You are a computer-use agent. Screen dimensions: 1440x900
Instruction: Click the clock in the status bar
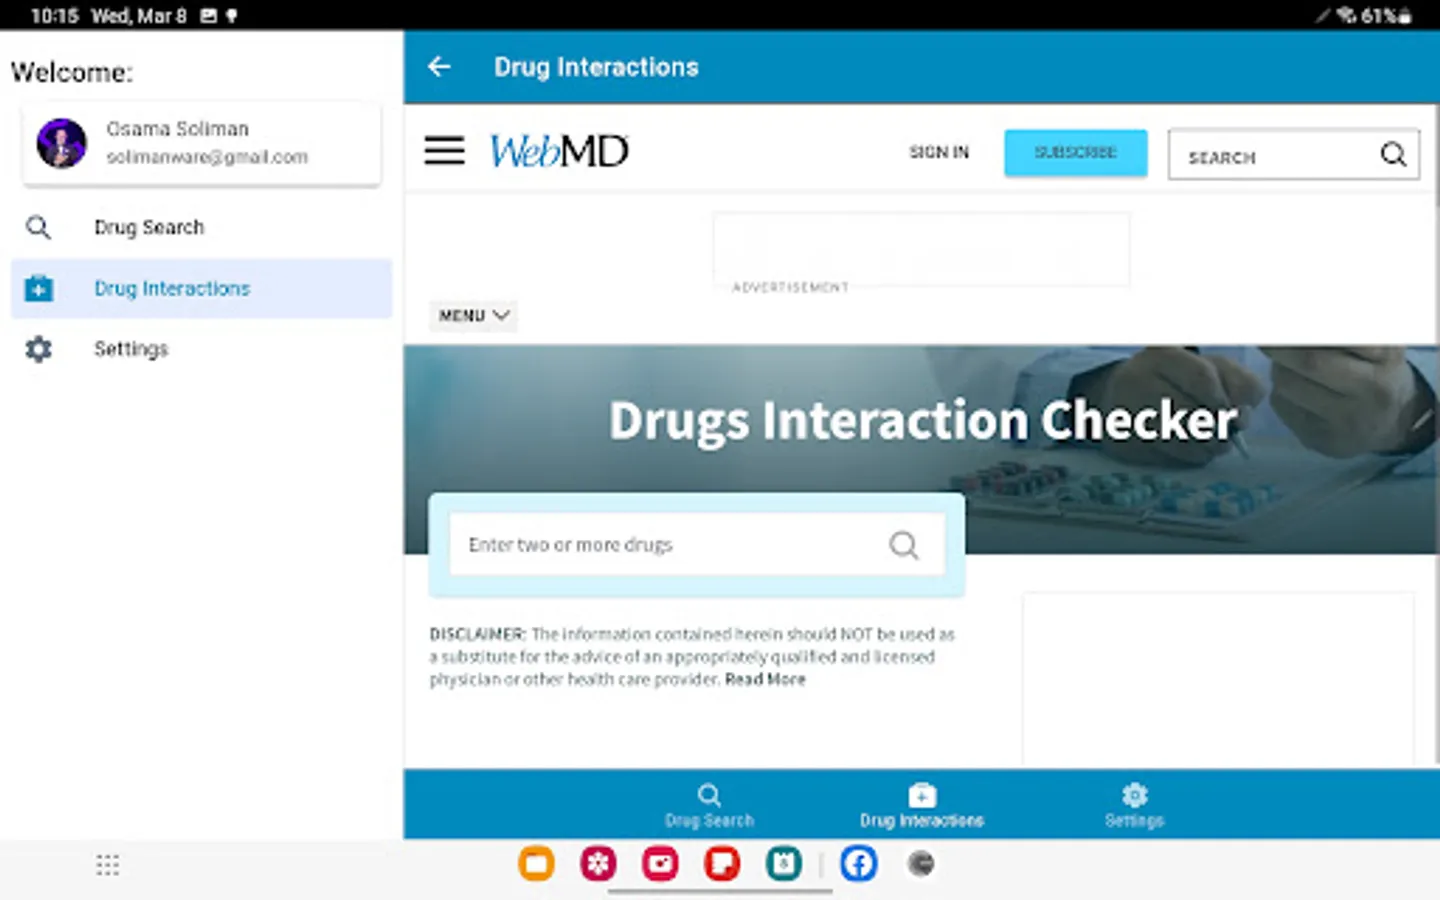[x=54, y=16]
